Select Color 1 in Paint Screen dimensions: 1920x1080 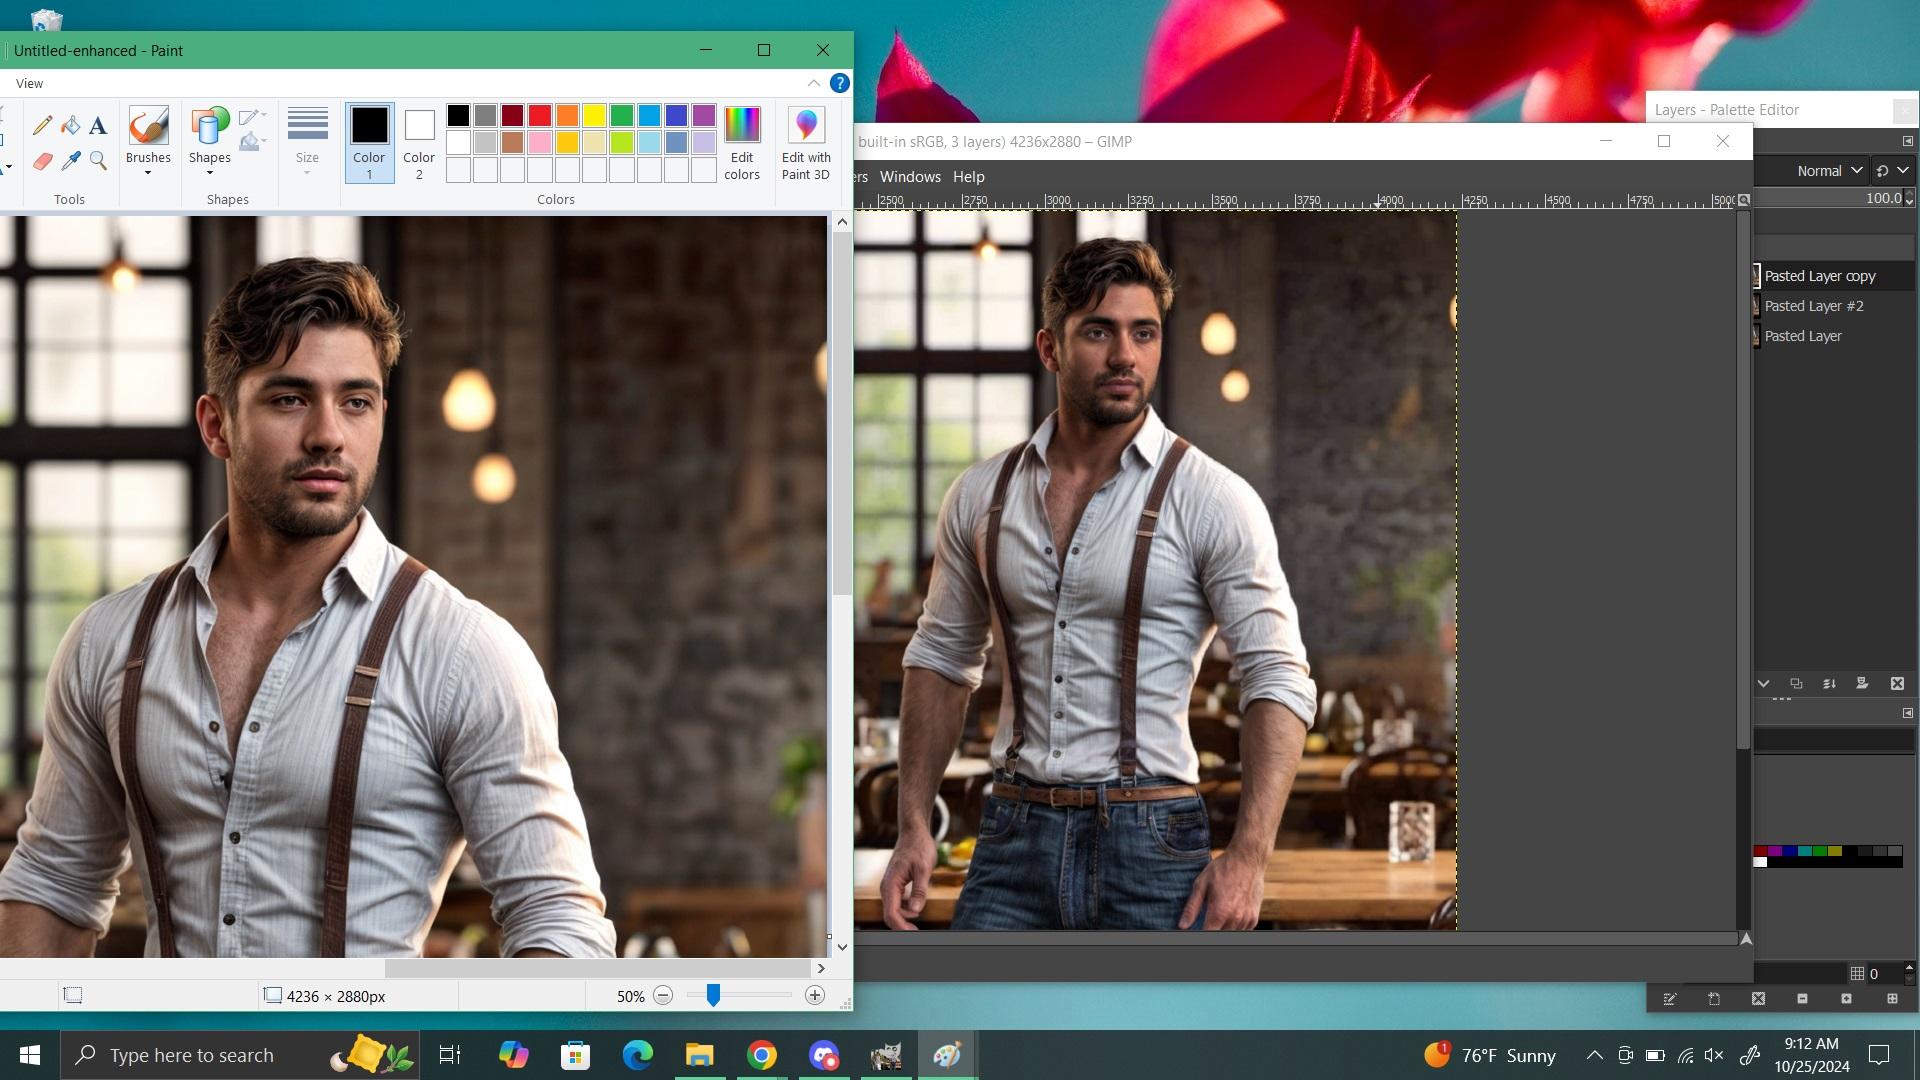coord(369,142)
